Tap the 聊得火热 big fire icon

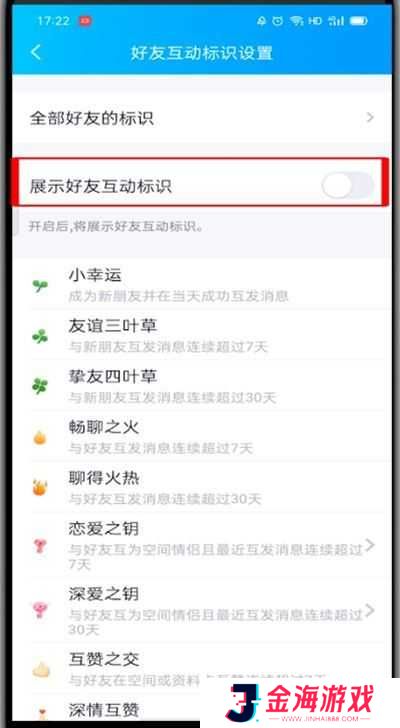[40, 488]
